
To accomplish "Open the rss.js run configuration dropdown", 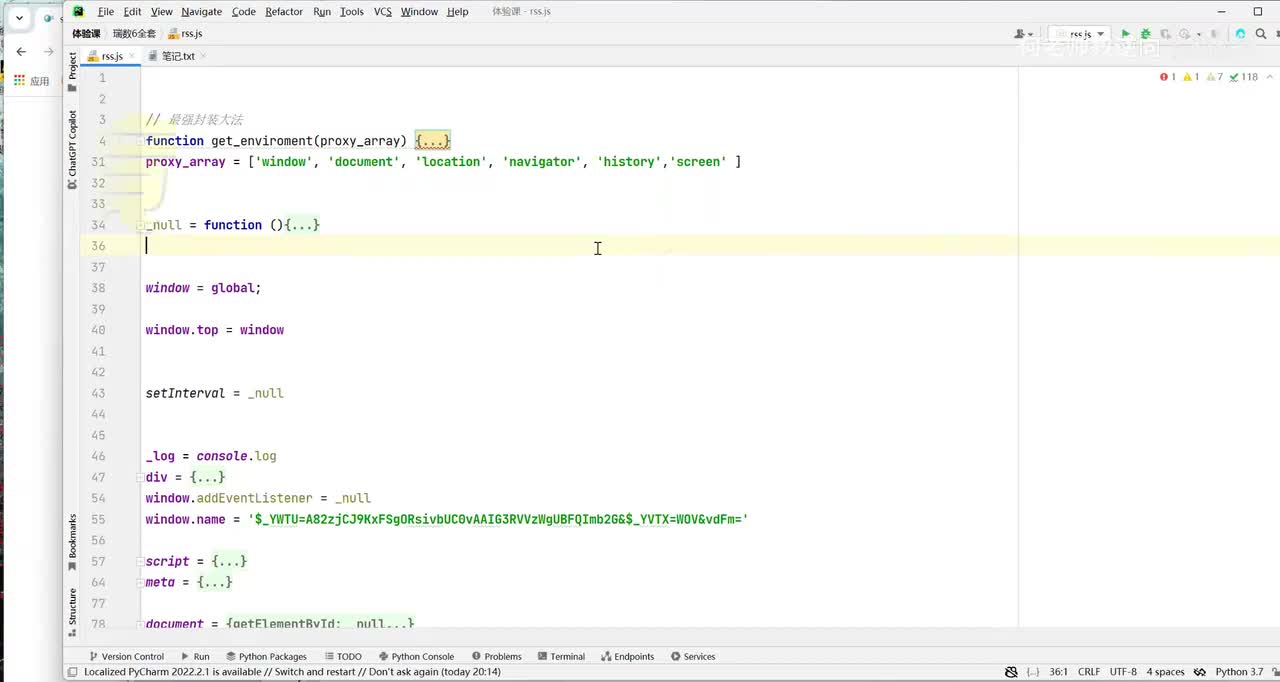I will pyautogui.click(x=1079, y=34).
